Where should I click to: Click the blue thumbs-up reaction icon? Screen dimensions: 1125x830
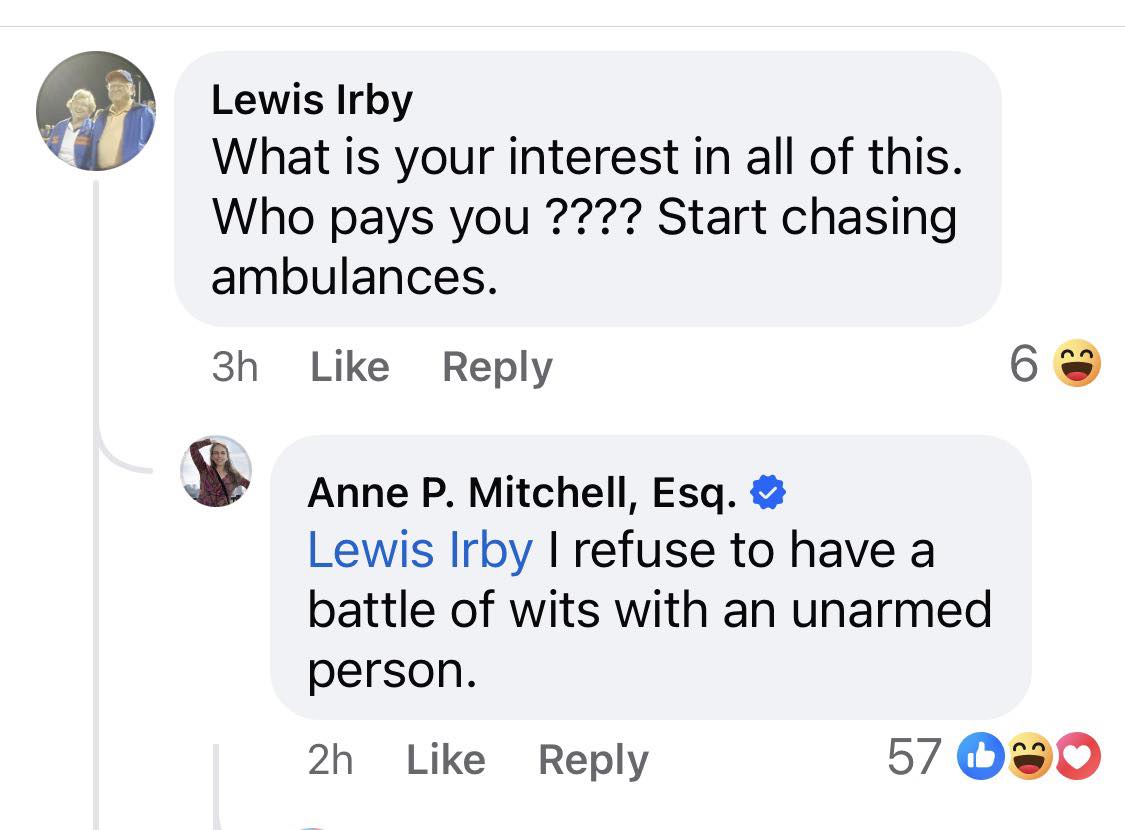(978, 757)
